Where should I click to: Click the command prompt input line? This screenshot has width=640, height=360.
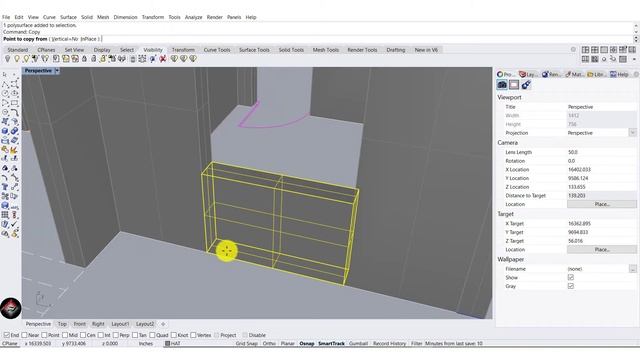[x=318, y=39]
